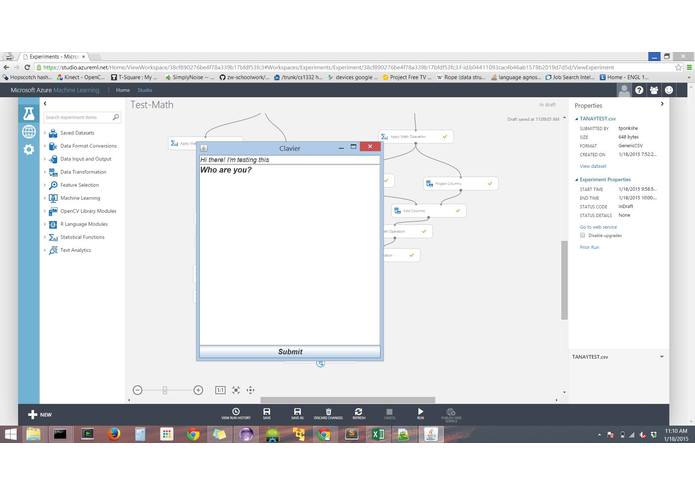Click the Machine Learning module icon

[x=53, y=198]
